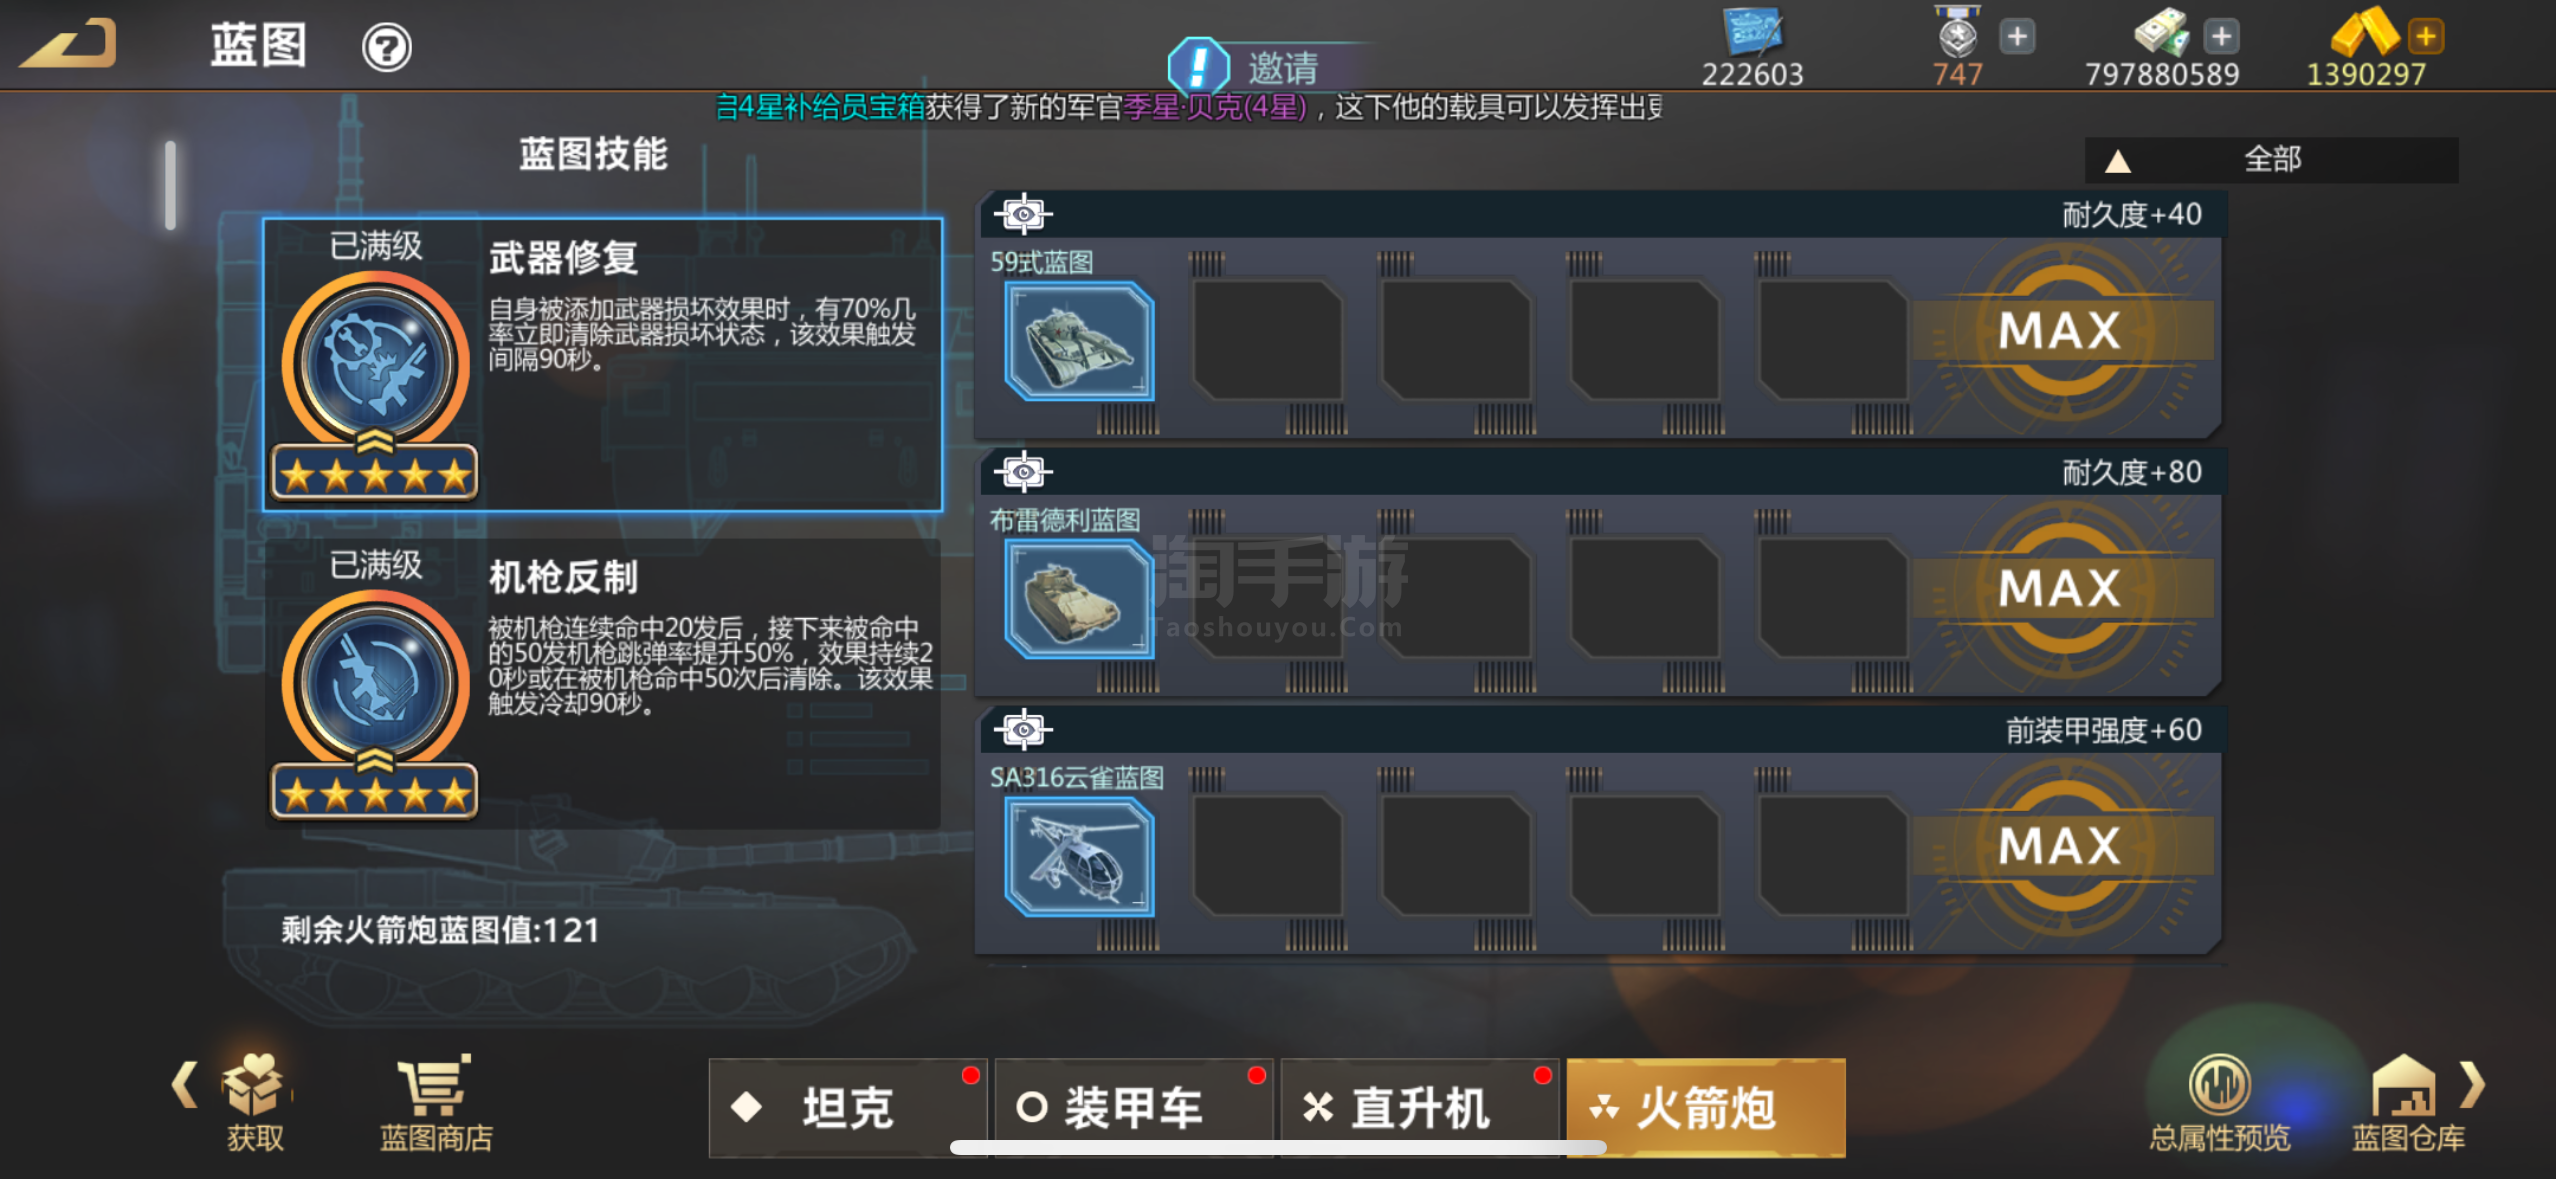Screen dimensions: 2556x1179
Task: Show previous bottom menu items with left chevron
Action: [x=184, y=1085]
